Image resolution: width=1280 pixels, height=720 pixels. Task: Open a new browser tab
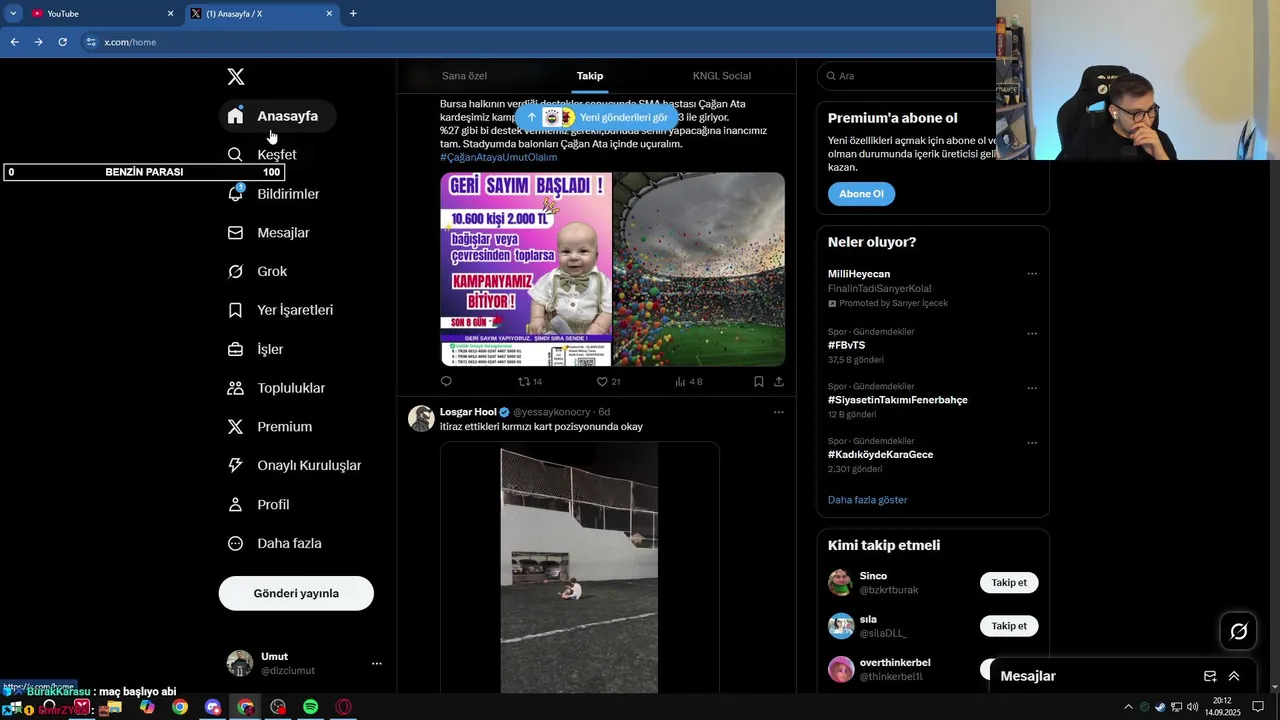(x=353, y=14)
